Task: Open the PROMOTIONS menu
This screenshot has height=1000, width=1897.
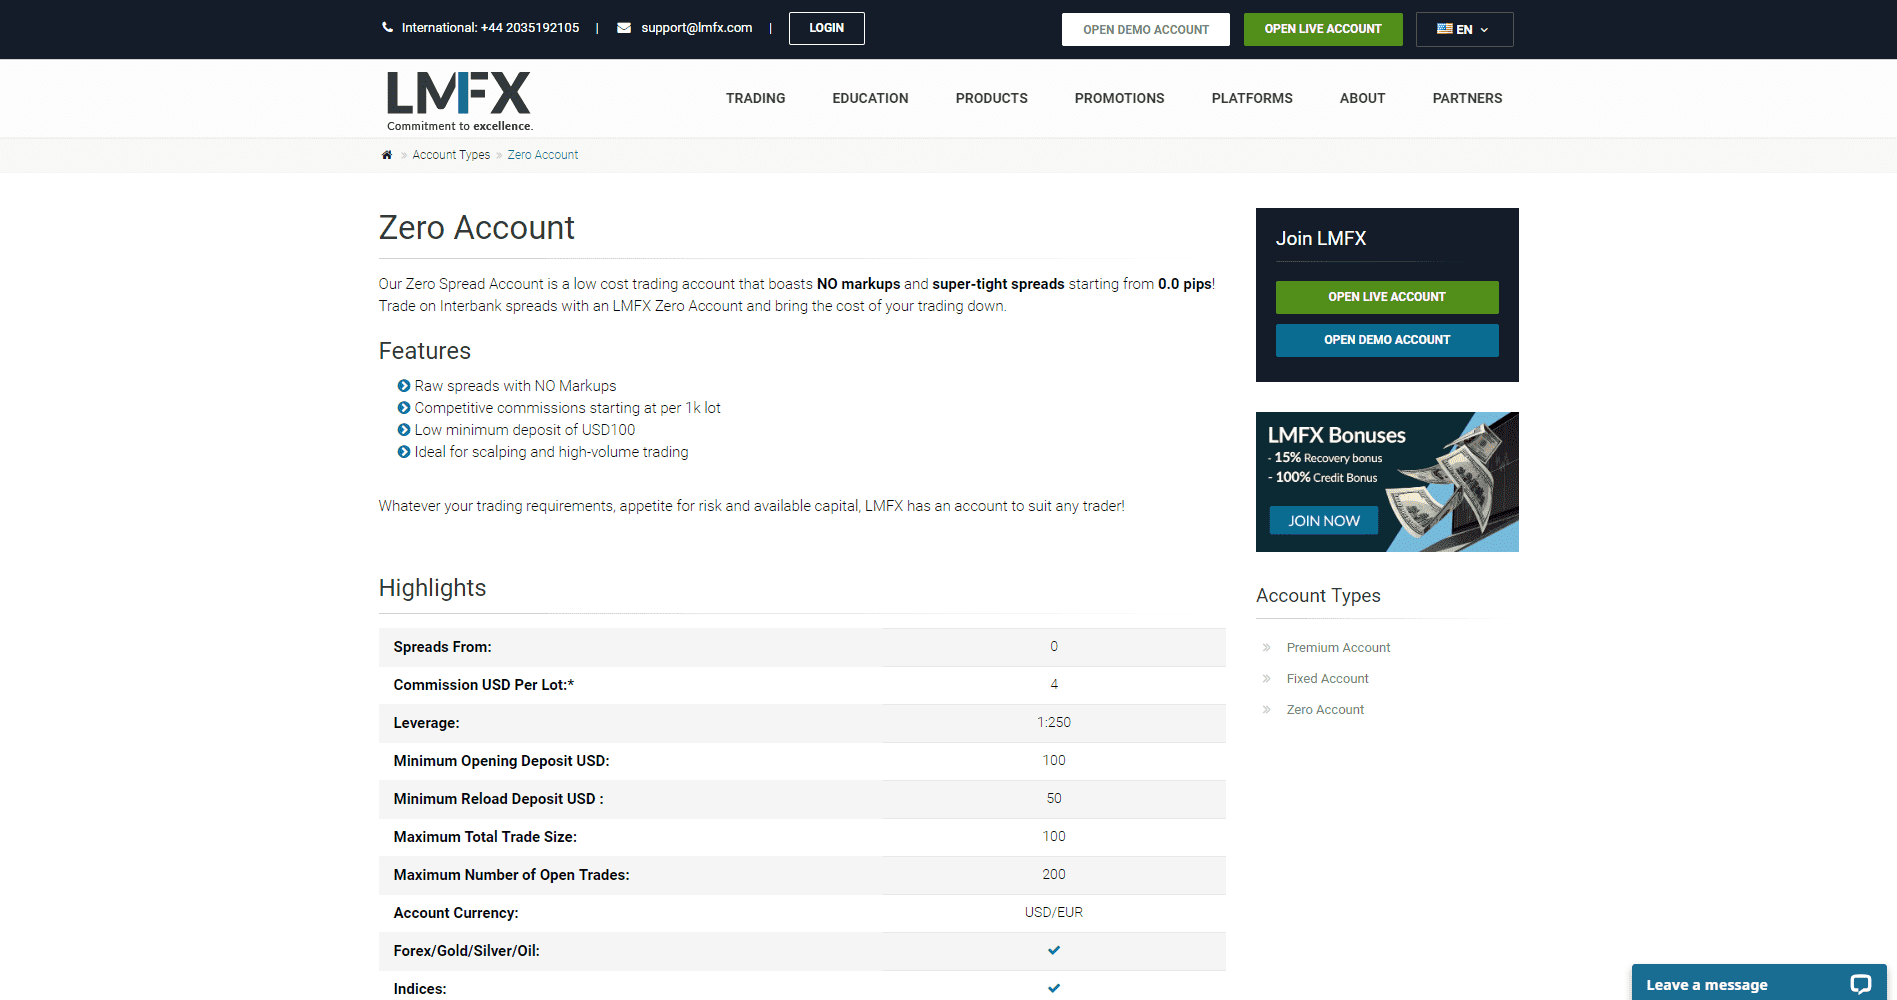Action: point(1119,98)
